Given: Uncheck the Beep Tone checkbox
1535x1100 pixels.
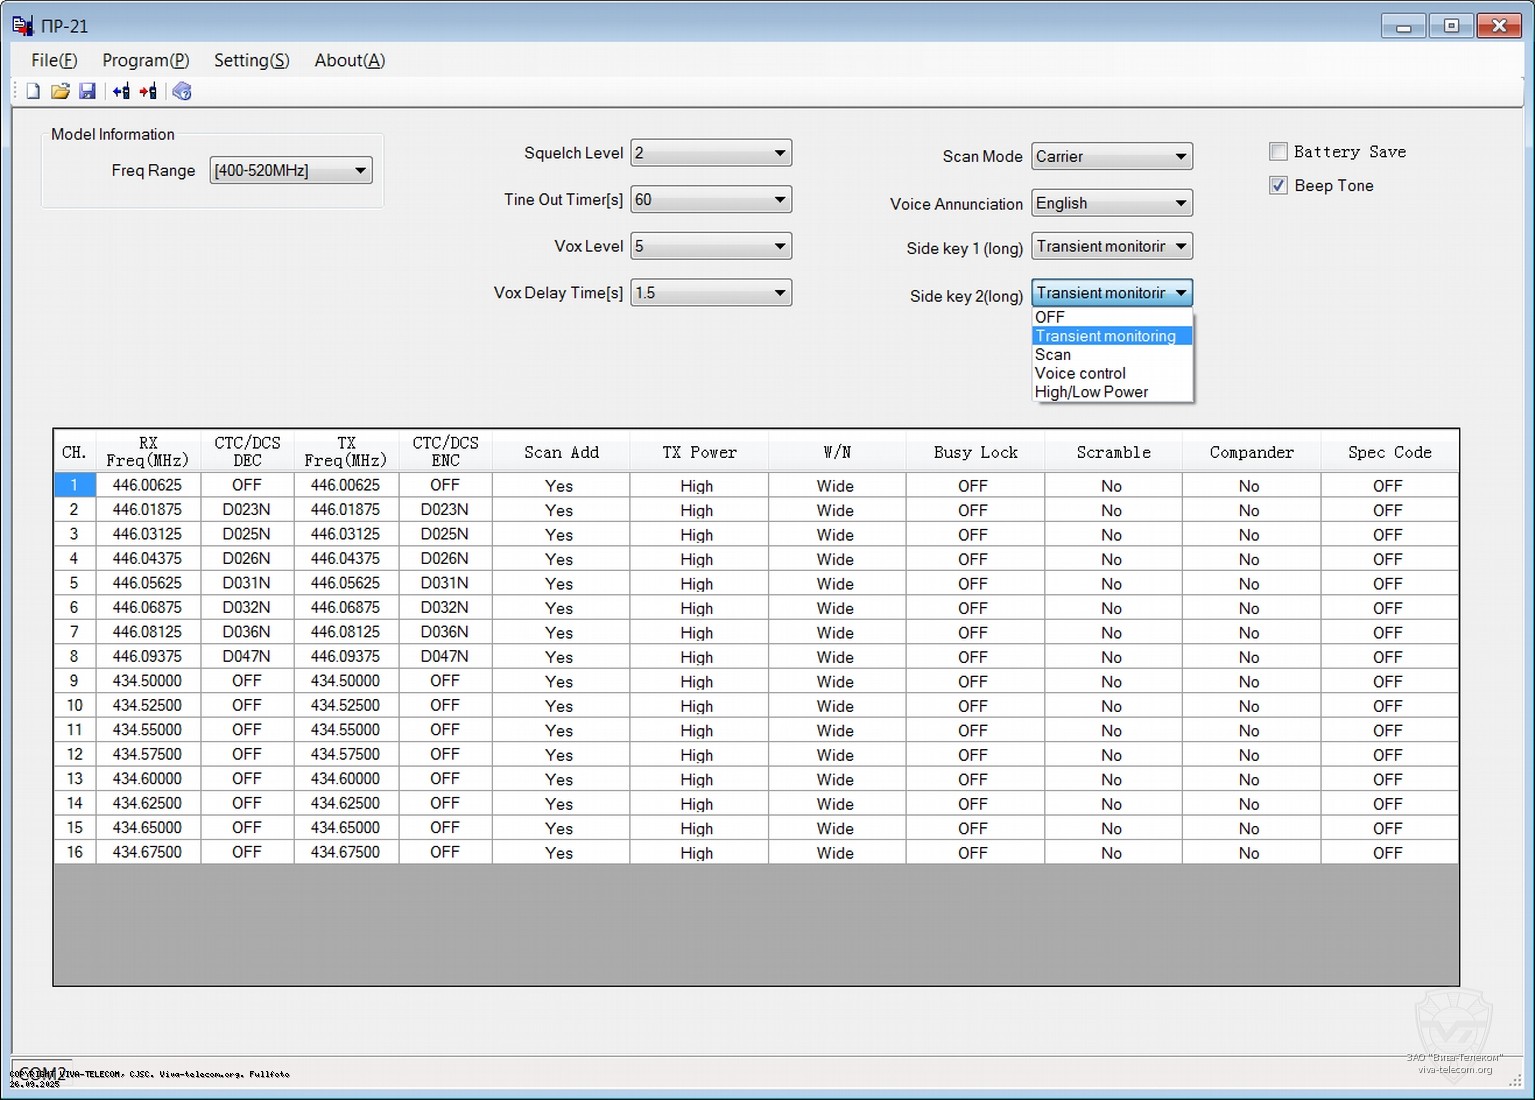Looking at the screenshot, I should [1278, 186].
